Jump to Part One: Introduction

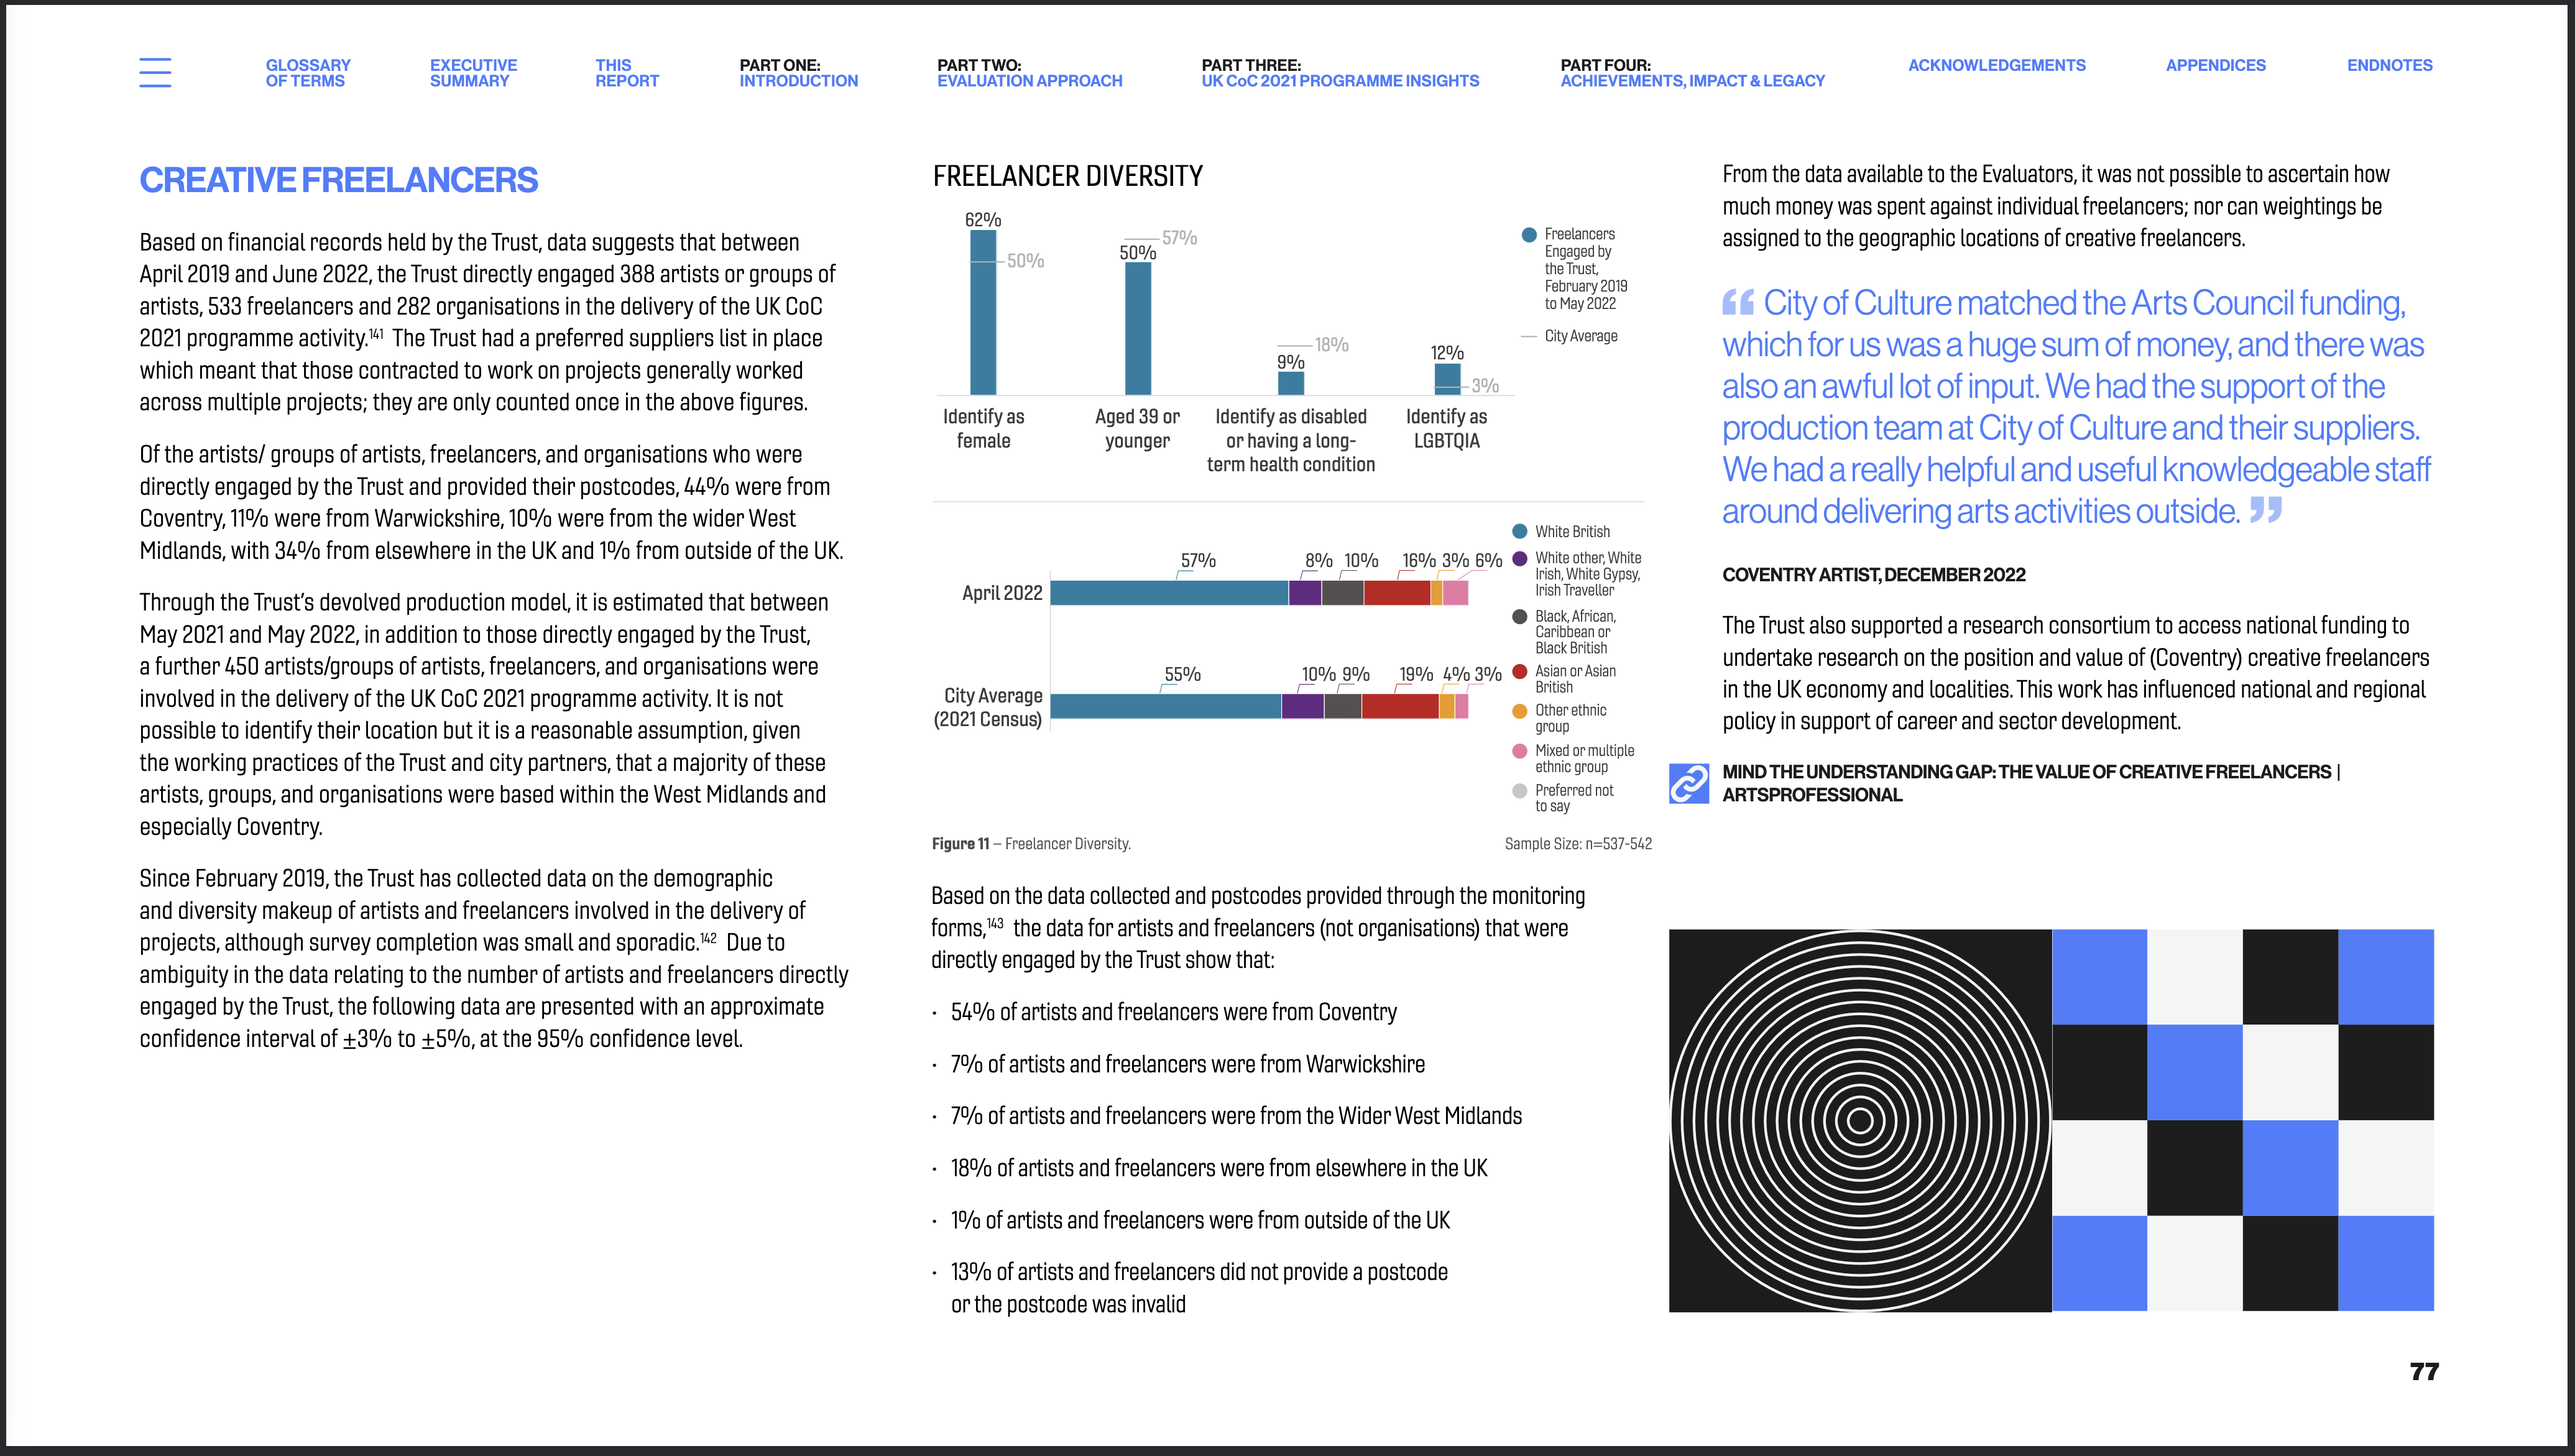point(798,73)
